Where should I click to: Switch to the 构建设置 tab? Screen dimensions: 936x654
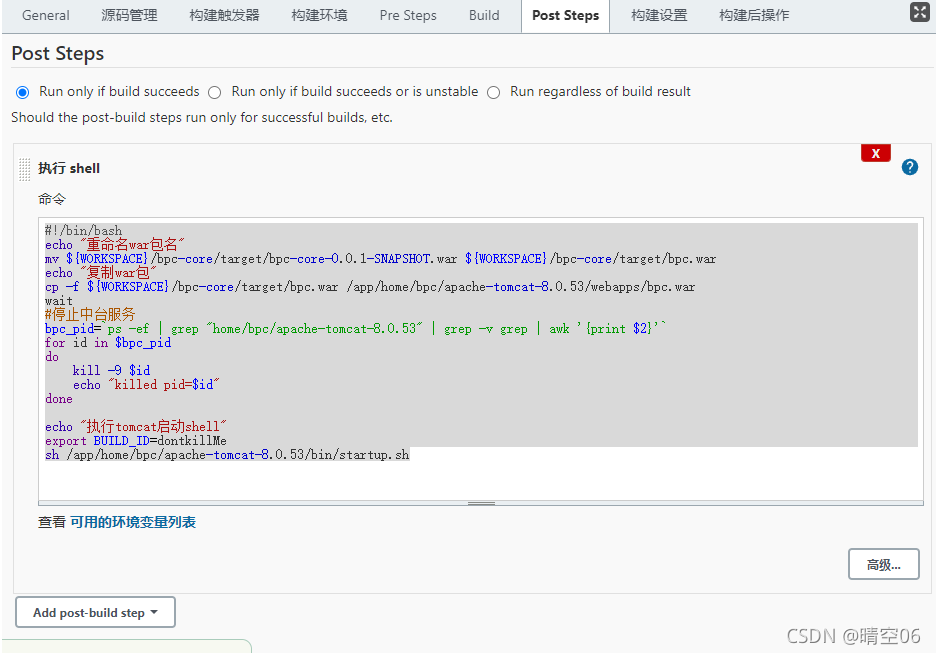(x=659, y=16)
